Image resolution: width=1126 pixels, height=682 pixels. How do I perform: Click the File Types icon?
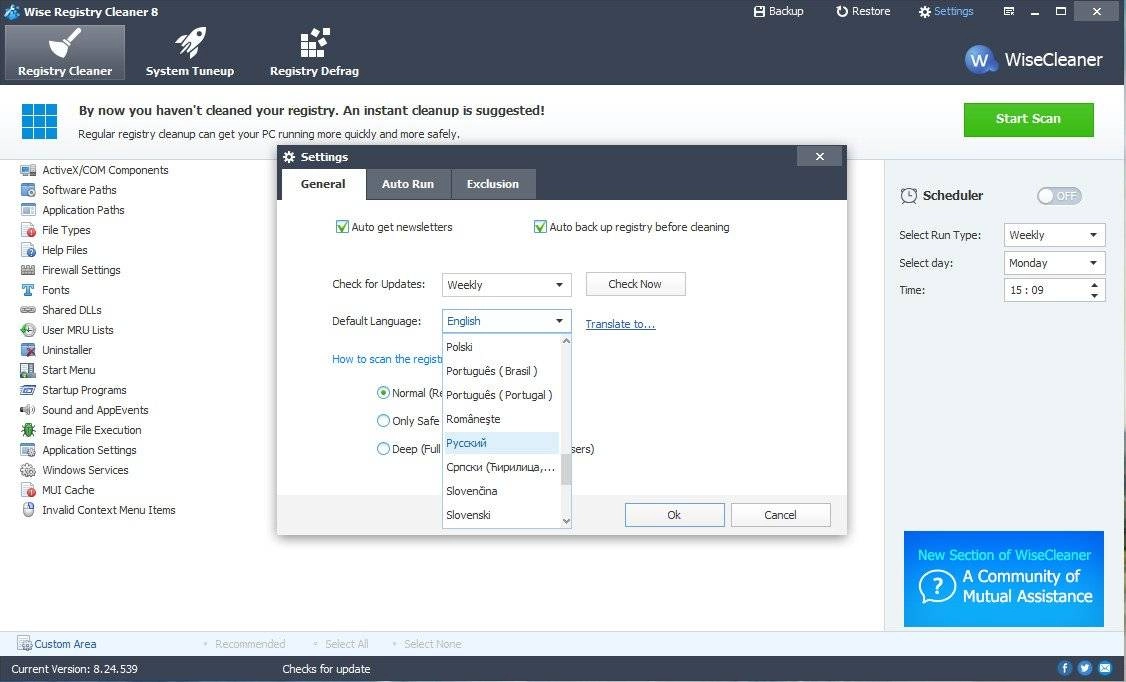point(28,230)
